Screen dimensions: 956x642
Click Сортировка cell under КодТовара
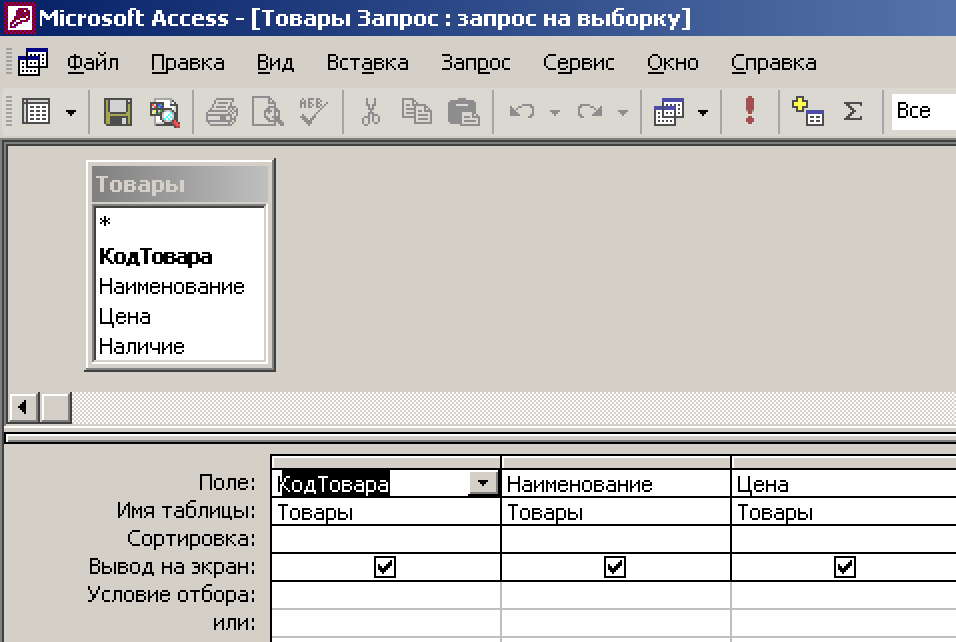[386, 540]
